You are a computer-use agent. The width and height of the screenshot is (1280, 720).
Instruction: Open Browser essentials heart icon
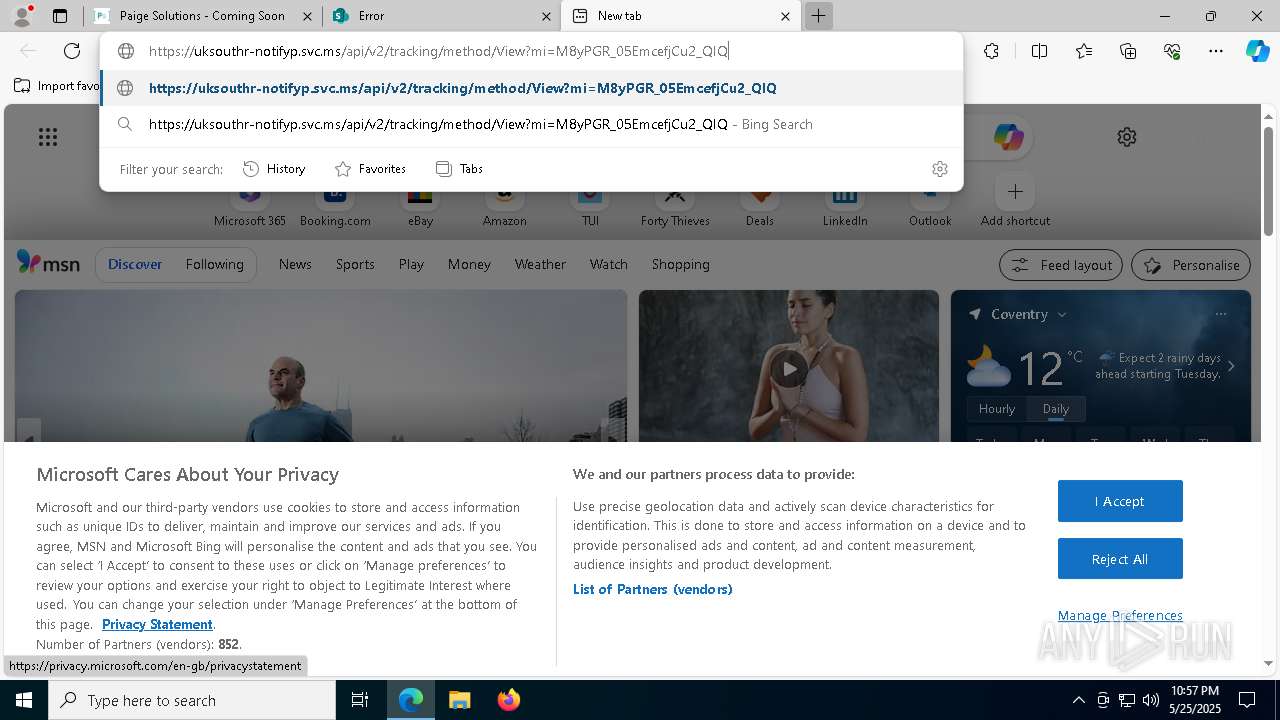[x=1172, y=51]
